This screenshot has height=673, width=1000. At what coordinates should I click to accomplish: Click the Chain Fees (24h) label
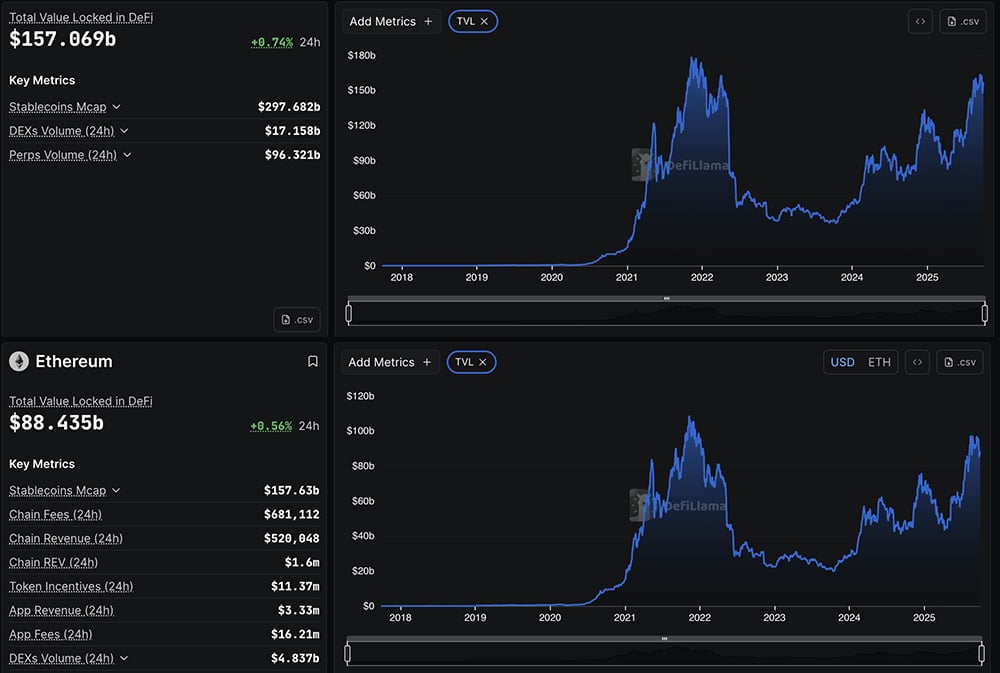click(x=55, y=514)
